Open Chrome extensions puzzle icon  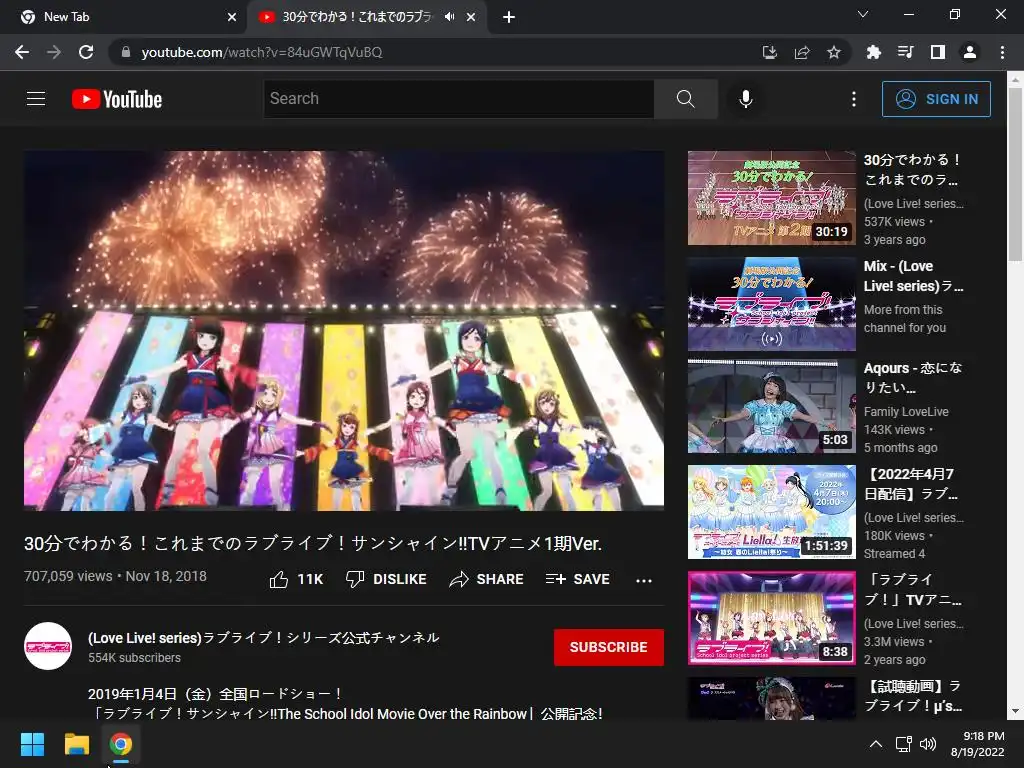pyautogui.click(x=873, y=52)
